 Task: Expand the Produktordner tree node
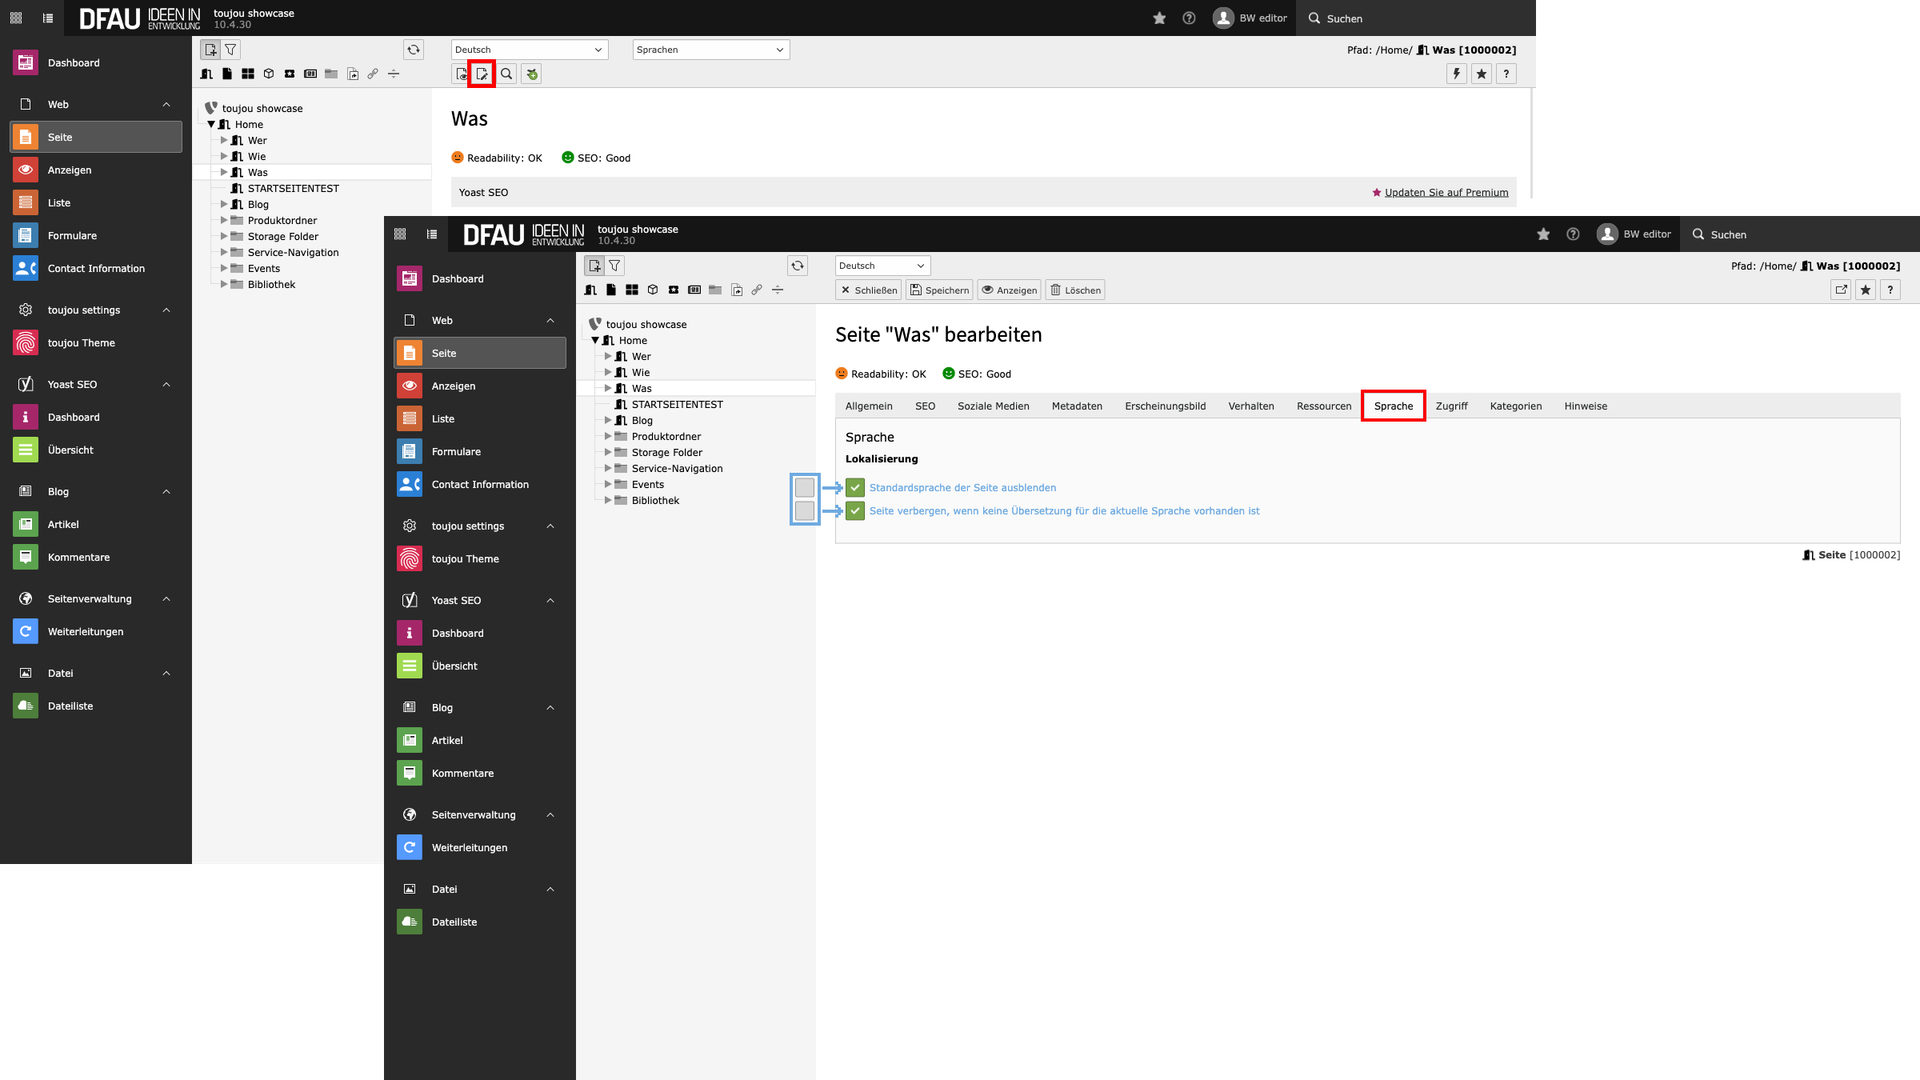click(x=608, y=437)
